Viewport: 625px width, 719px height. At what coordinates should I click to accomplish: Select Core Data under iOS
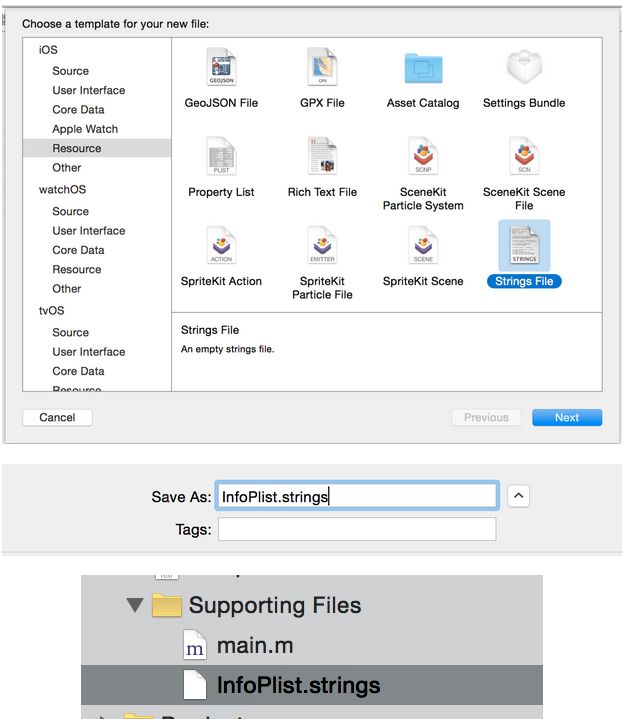[78, 110]
